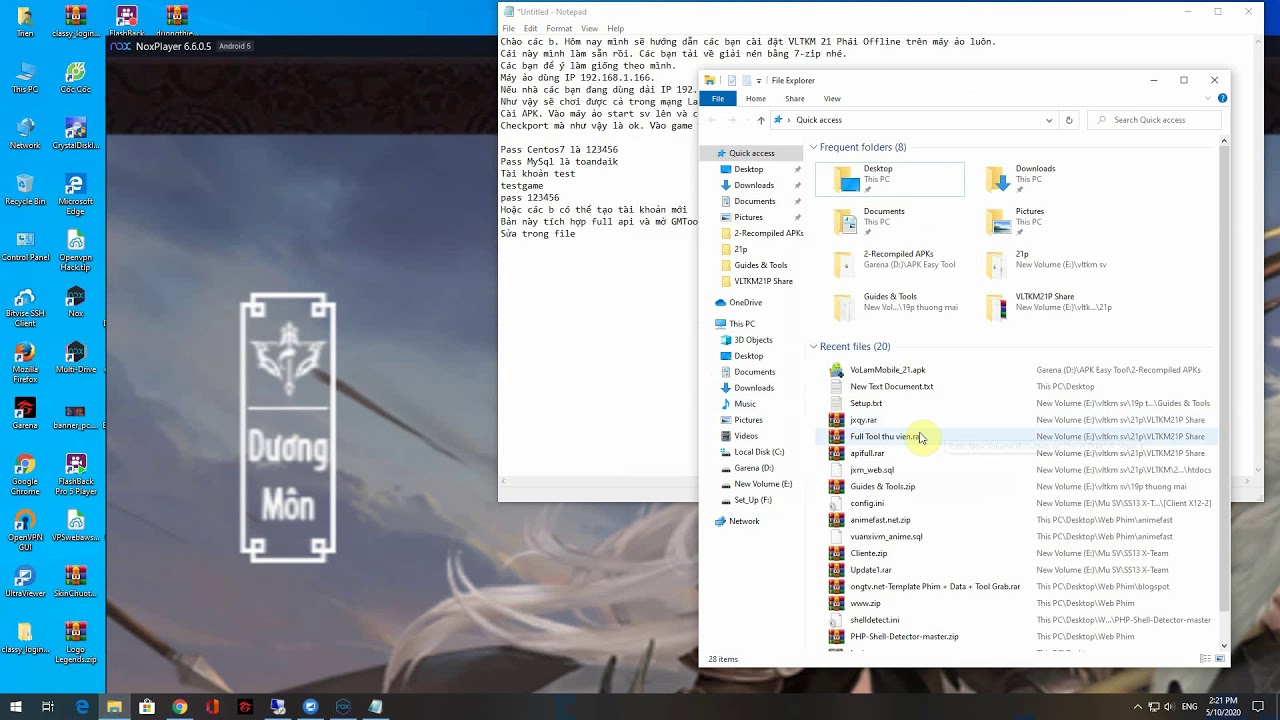Viewport: 1280px width, 720px height.
Task: Open UltraViewer desktop shortcut
Action: (25, 579)
